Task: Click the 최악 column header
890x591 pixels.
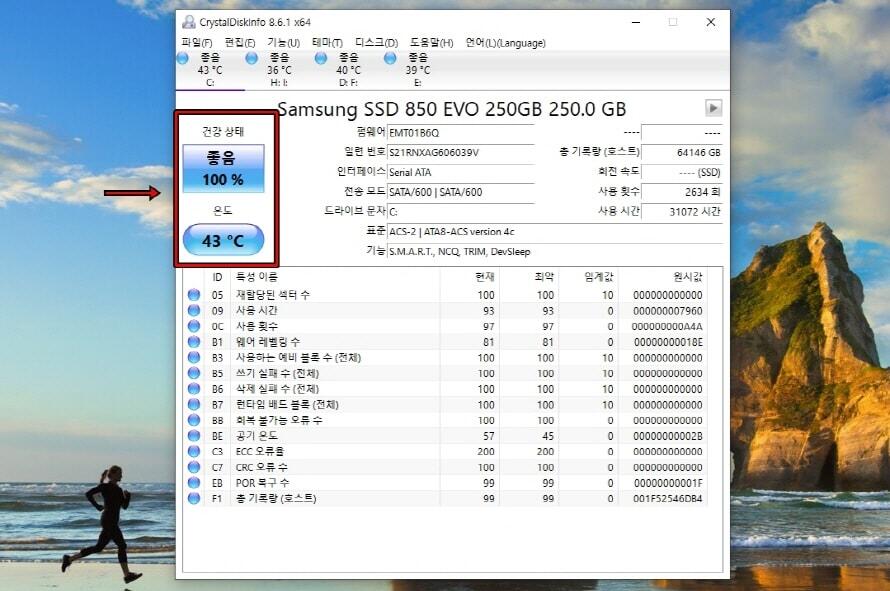Action: pyautogui.click(x=544, y=277)
